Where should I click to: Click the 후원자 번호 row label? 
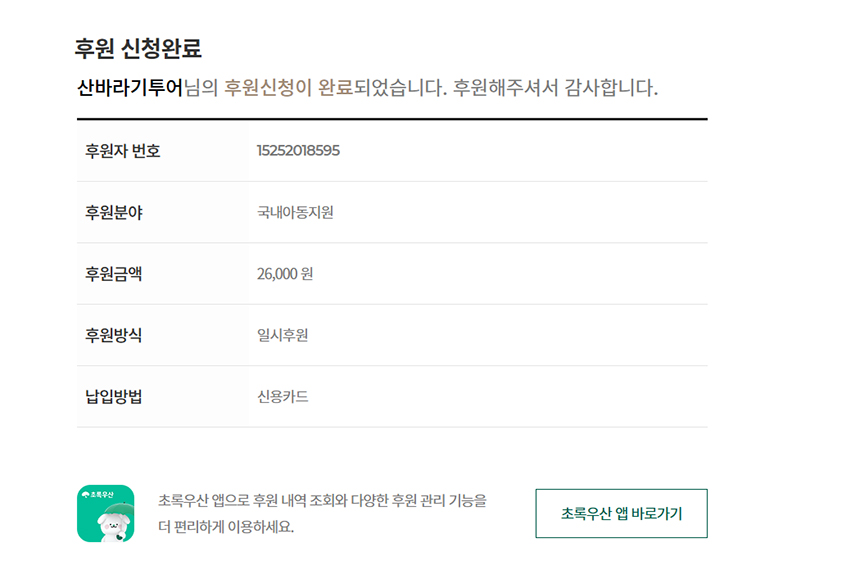123,151
